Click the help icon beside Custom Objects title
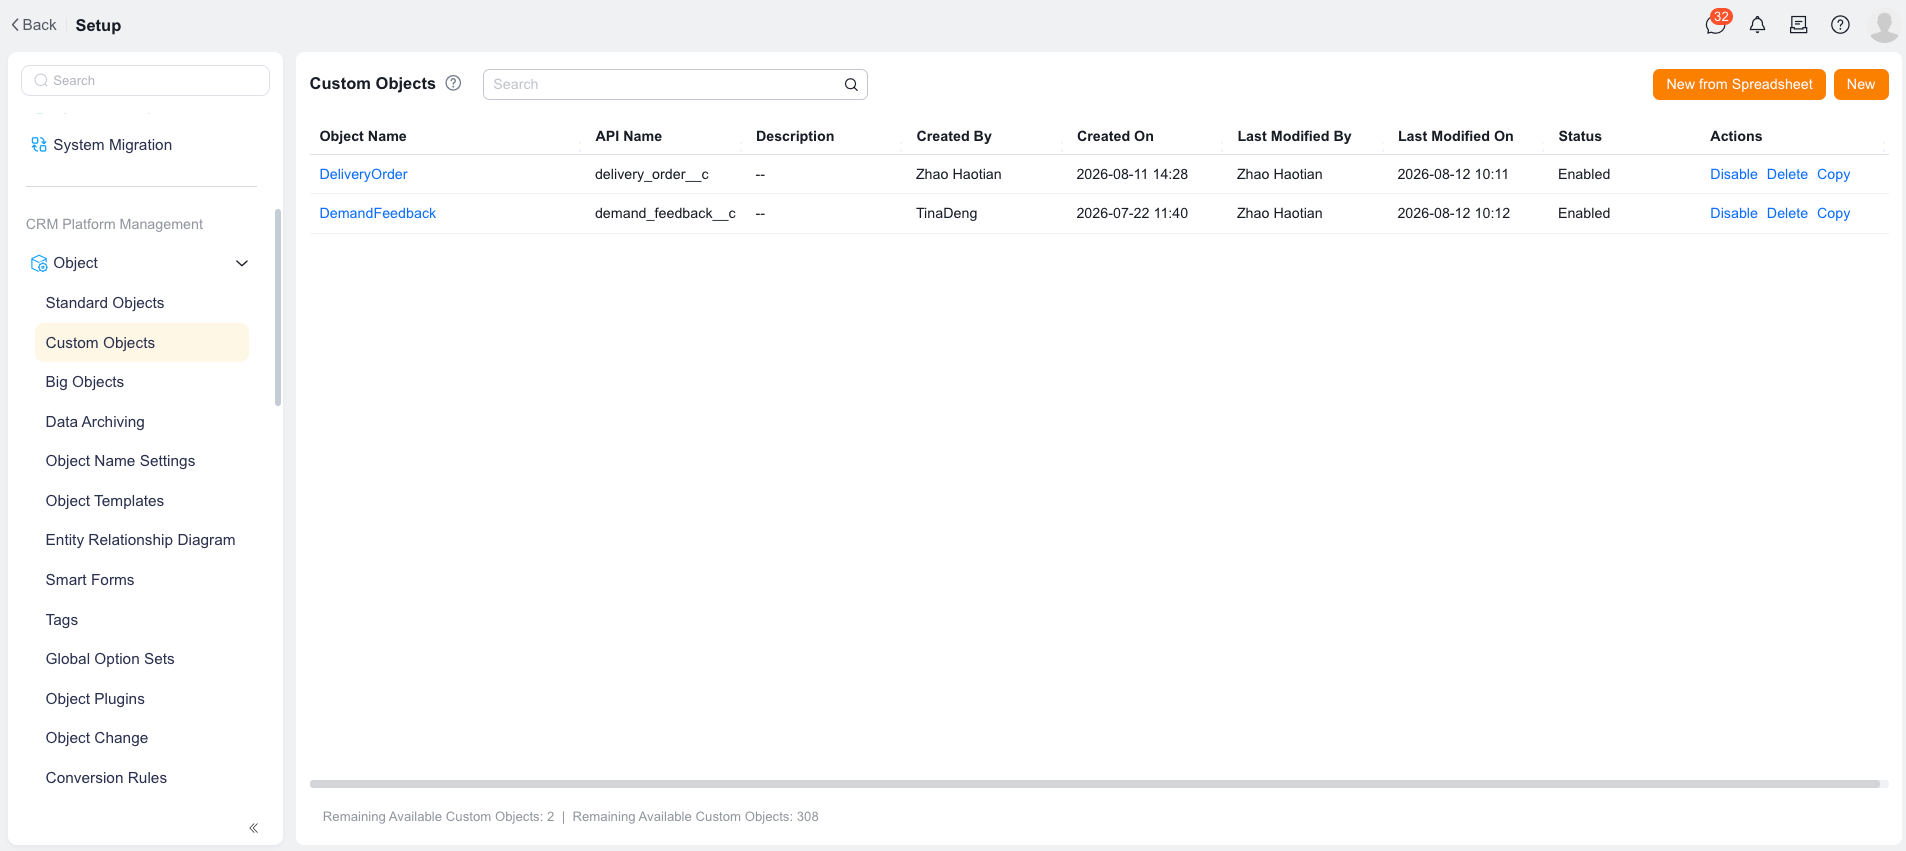Viewport: 1906px width, 851px height. [453, 83]
